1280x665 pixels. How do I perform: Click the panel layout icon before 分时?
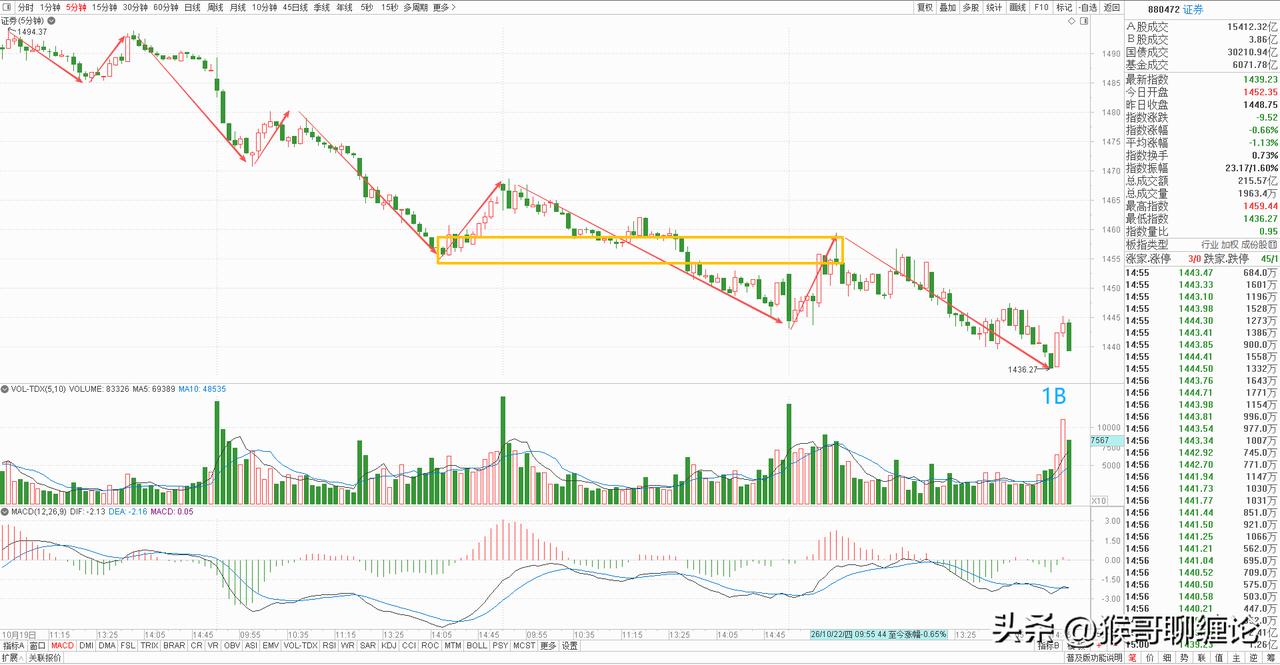pos(8,7)
